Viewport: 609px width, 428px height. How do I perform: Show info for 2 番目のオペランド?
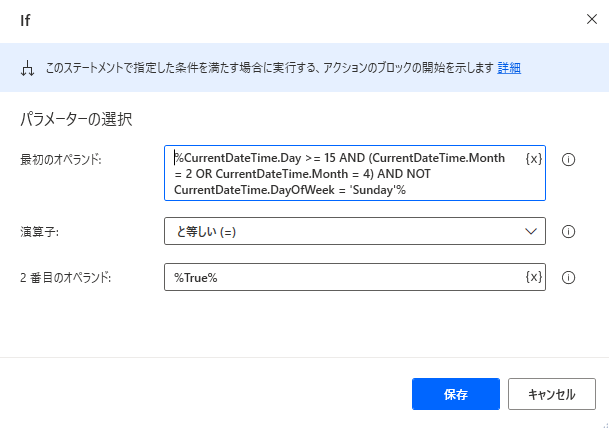[568, 277]
